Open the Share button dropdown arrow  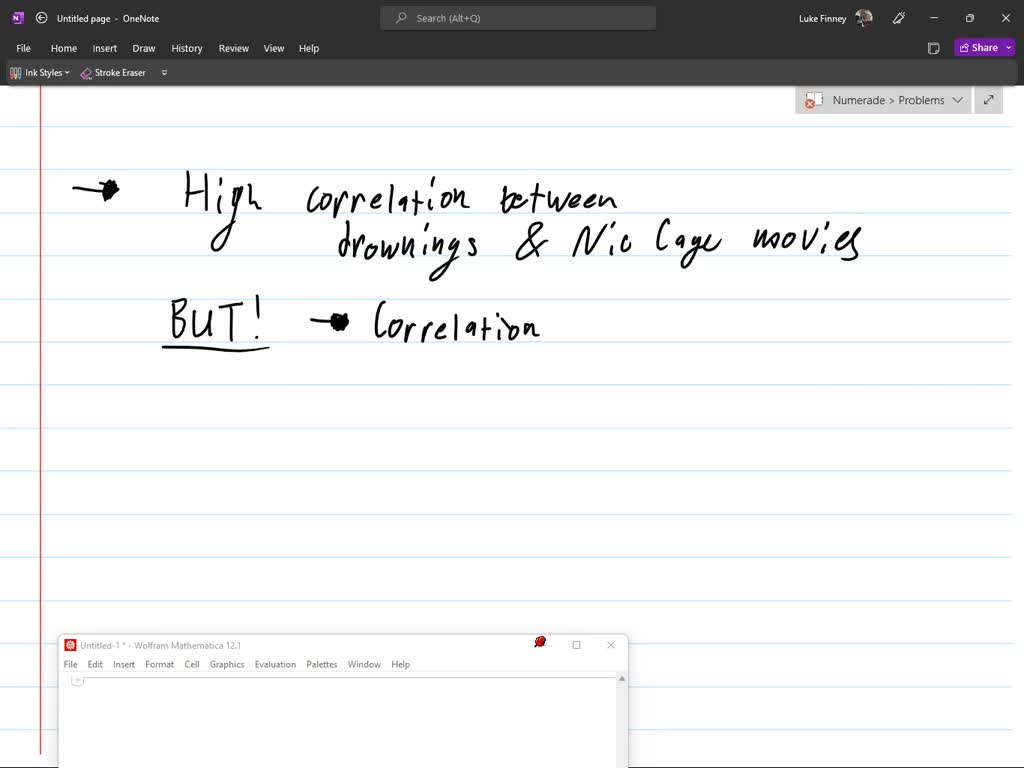(1008, 48)
